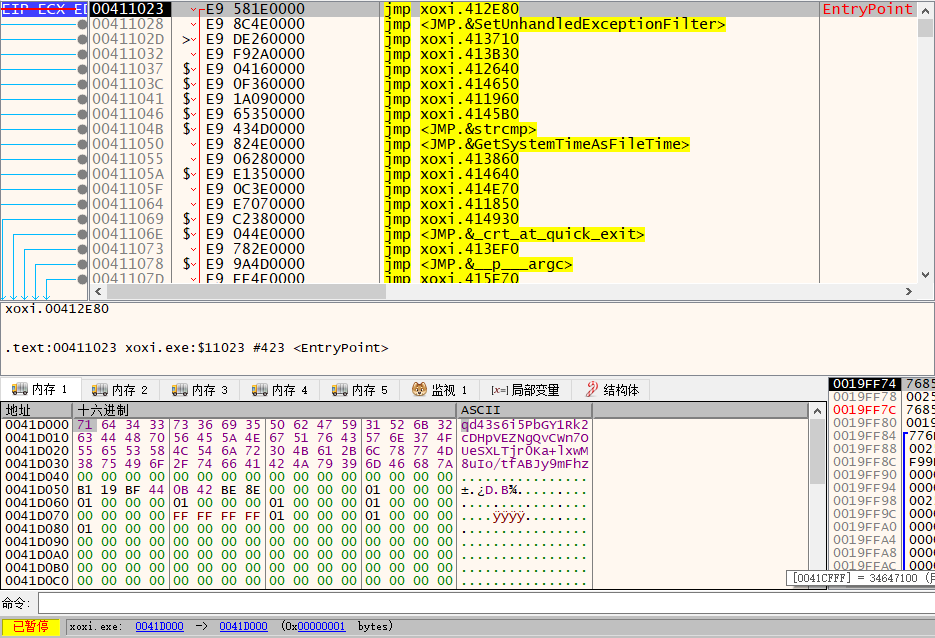Click the 局部变量 locals tab icon
The image size is (935, 638).
click(x=498, y=390)
